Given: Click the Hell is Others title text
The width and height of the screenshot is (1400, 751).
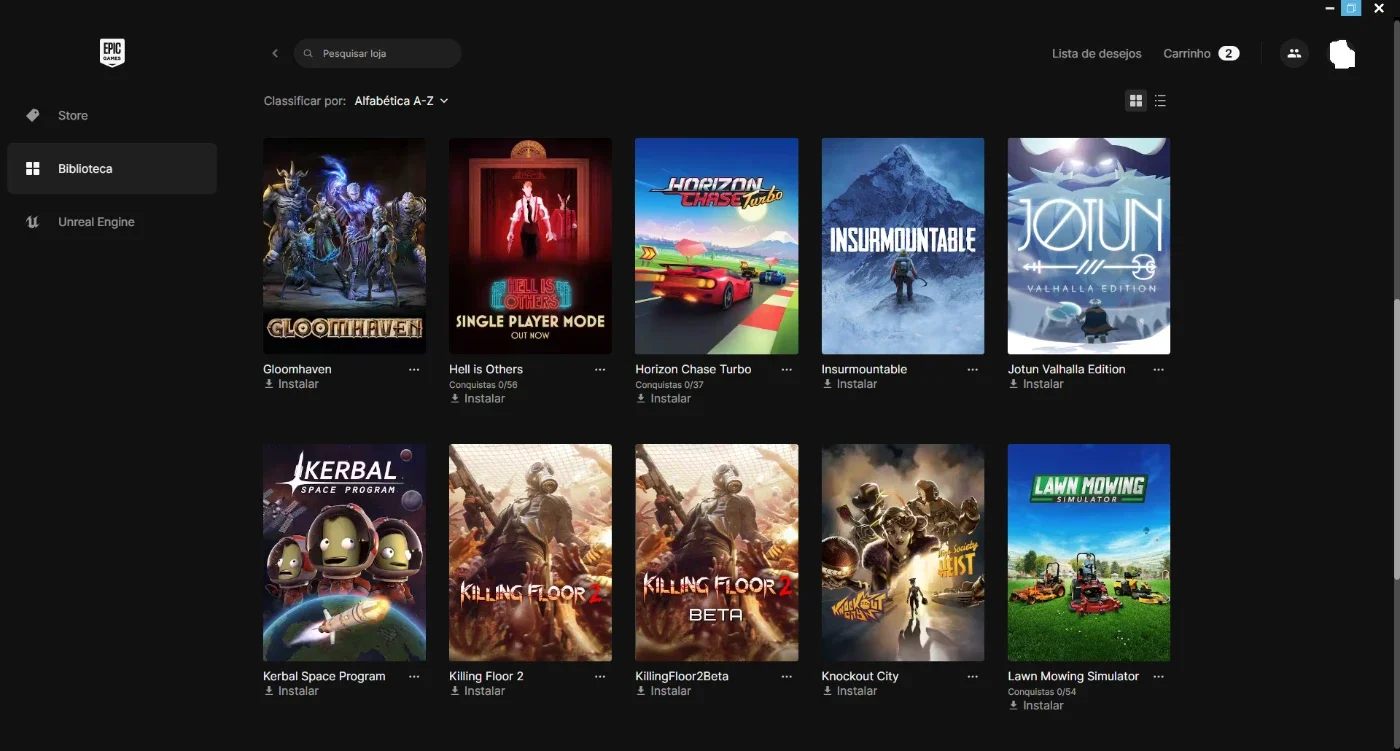Looking at the screenshot, I should pos(486,370).
